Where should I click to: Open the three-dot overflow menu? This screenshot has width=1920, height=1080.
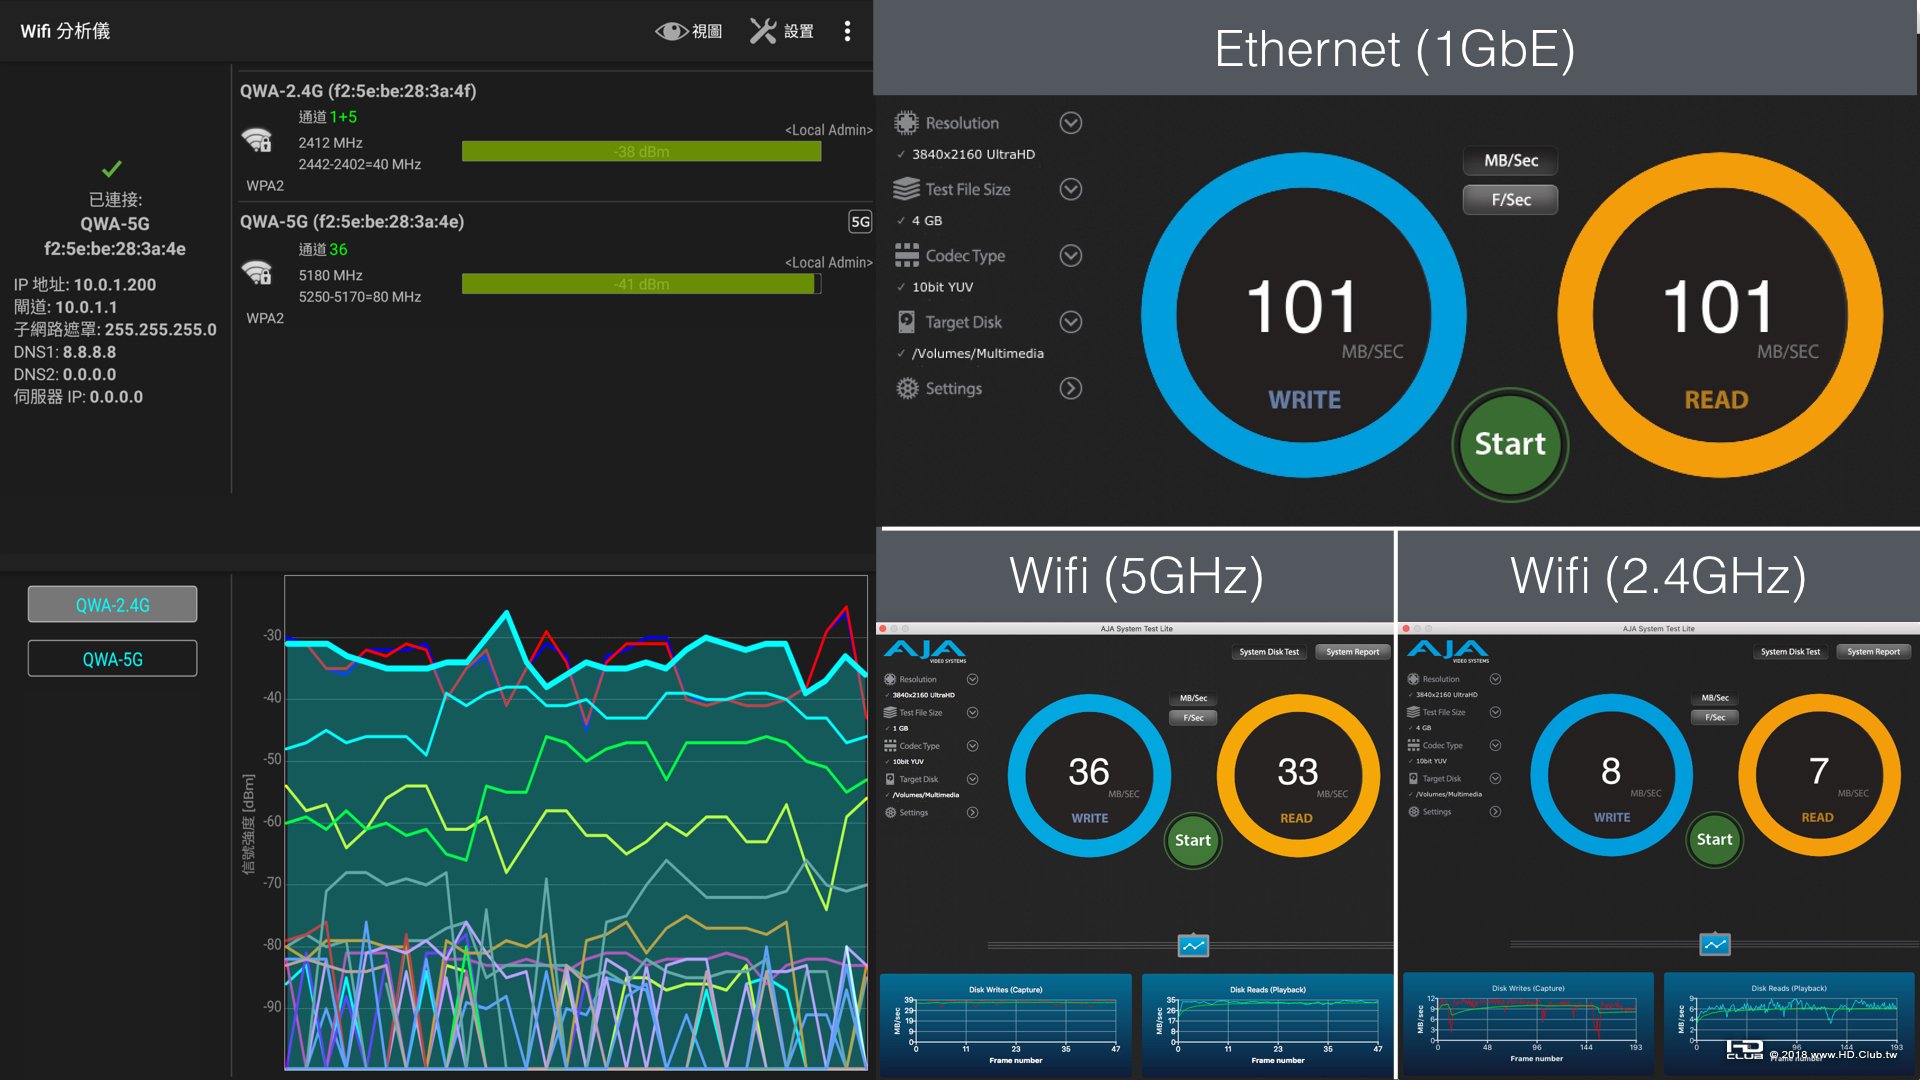[847, 31]
